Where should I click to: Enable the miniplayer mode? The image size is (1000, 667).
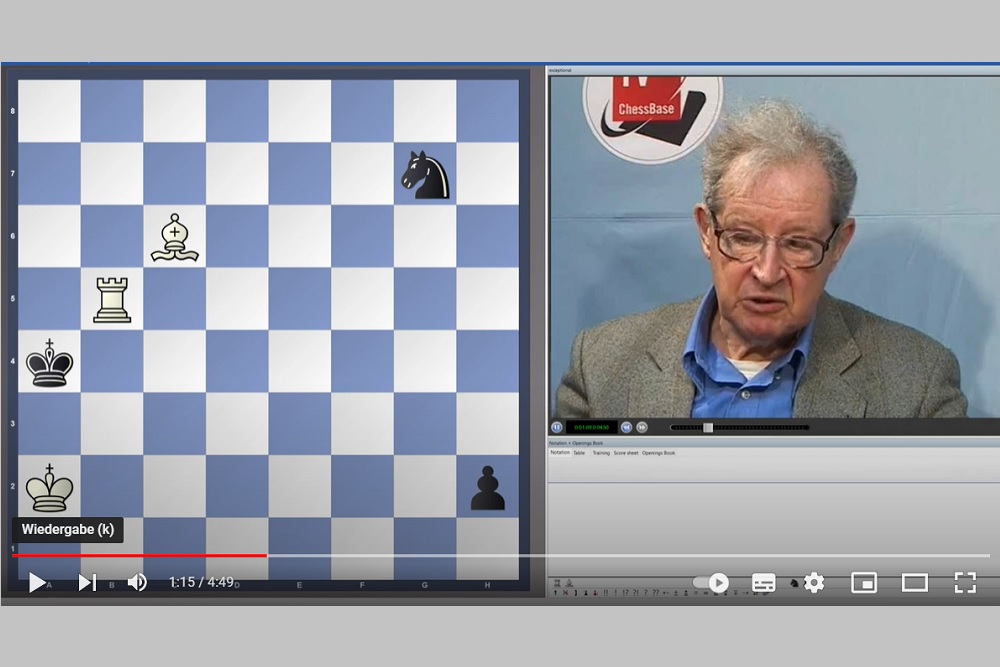pos(864,582)
